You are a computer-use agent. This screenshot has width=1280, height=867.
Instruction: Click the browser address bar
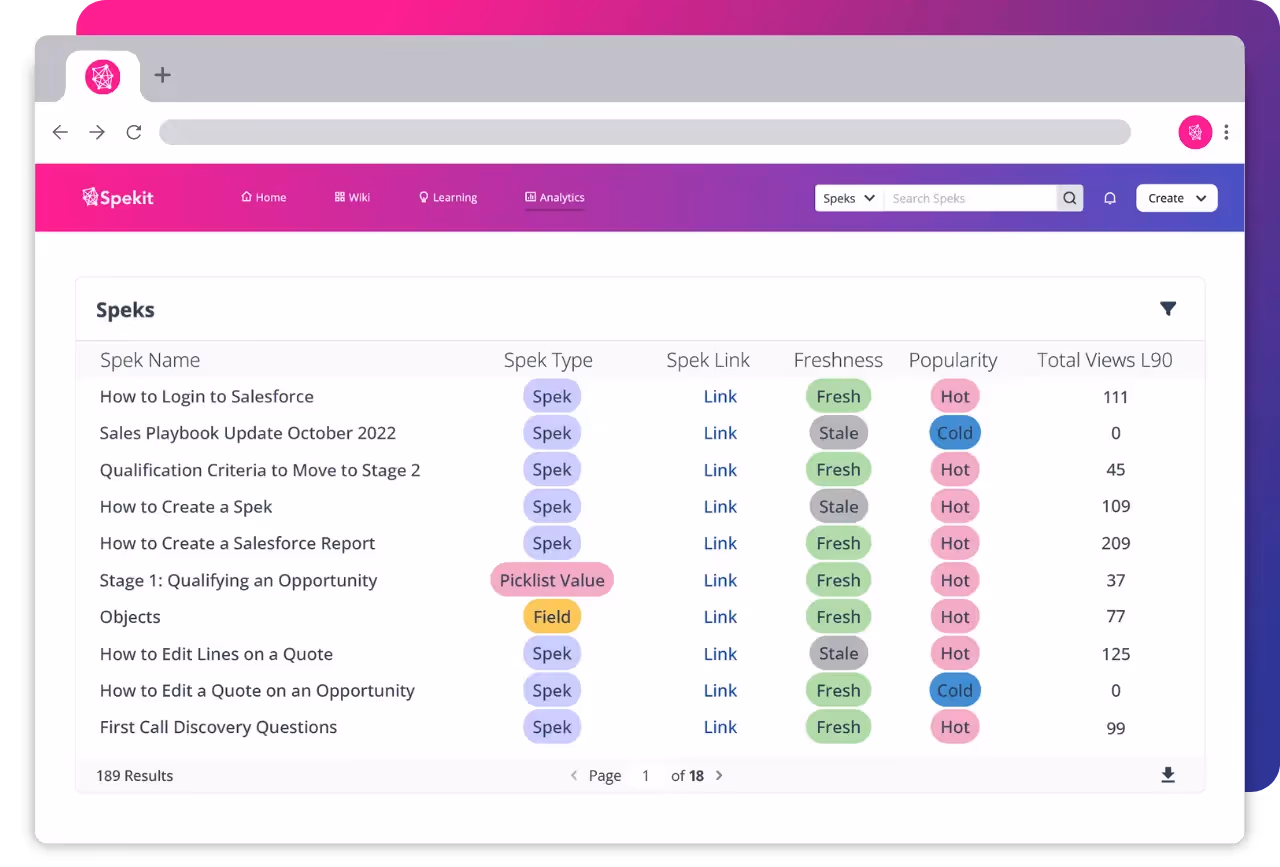645,132
